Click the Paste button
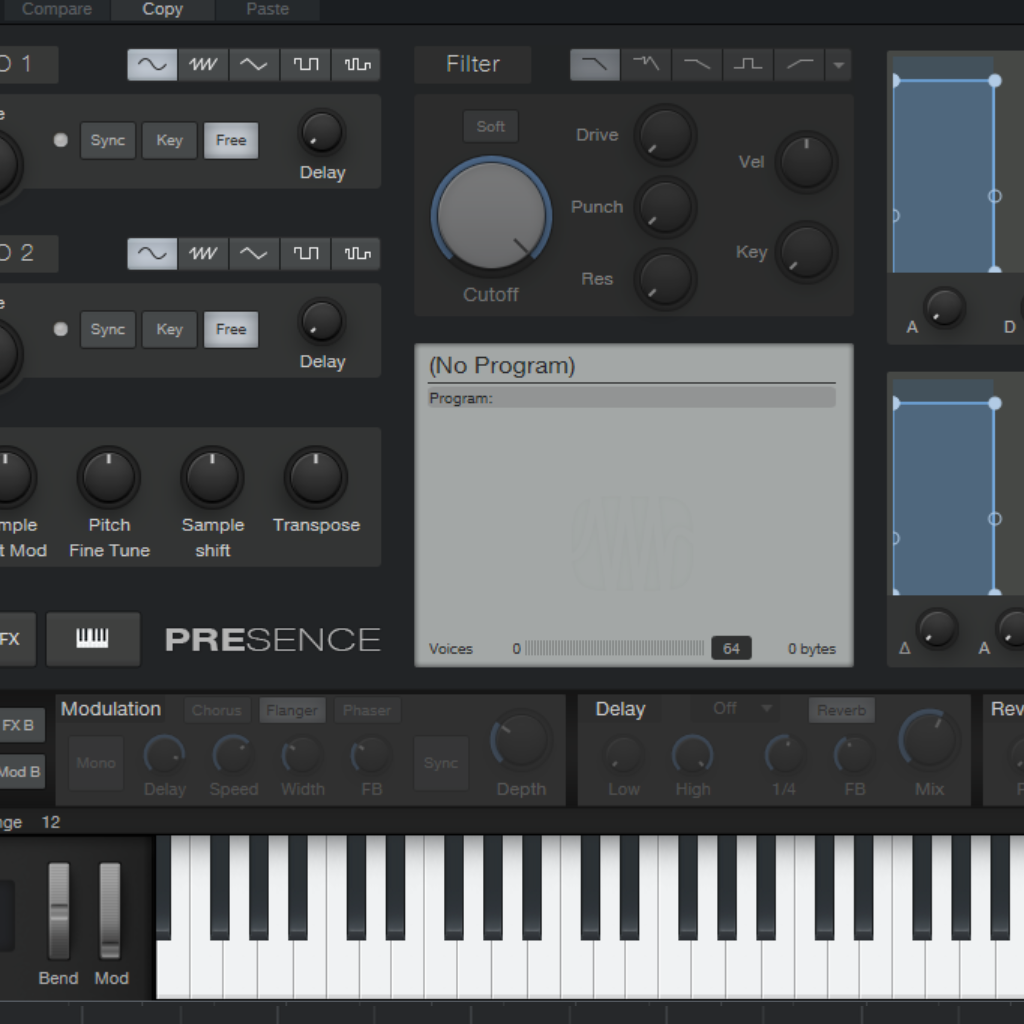Image resolution: width=1024 pixels, height=1024 pixels. coord(268,9)
